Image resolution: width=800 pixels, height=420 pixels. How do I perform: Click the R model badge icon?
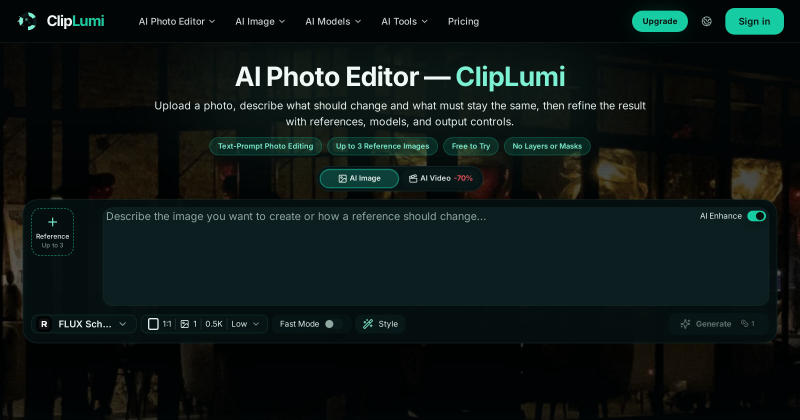pos(44,324)
